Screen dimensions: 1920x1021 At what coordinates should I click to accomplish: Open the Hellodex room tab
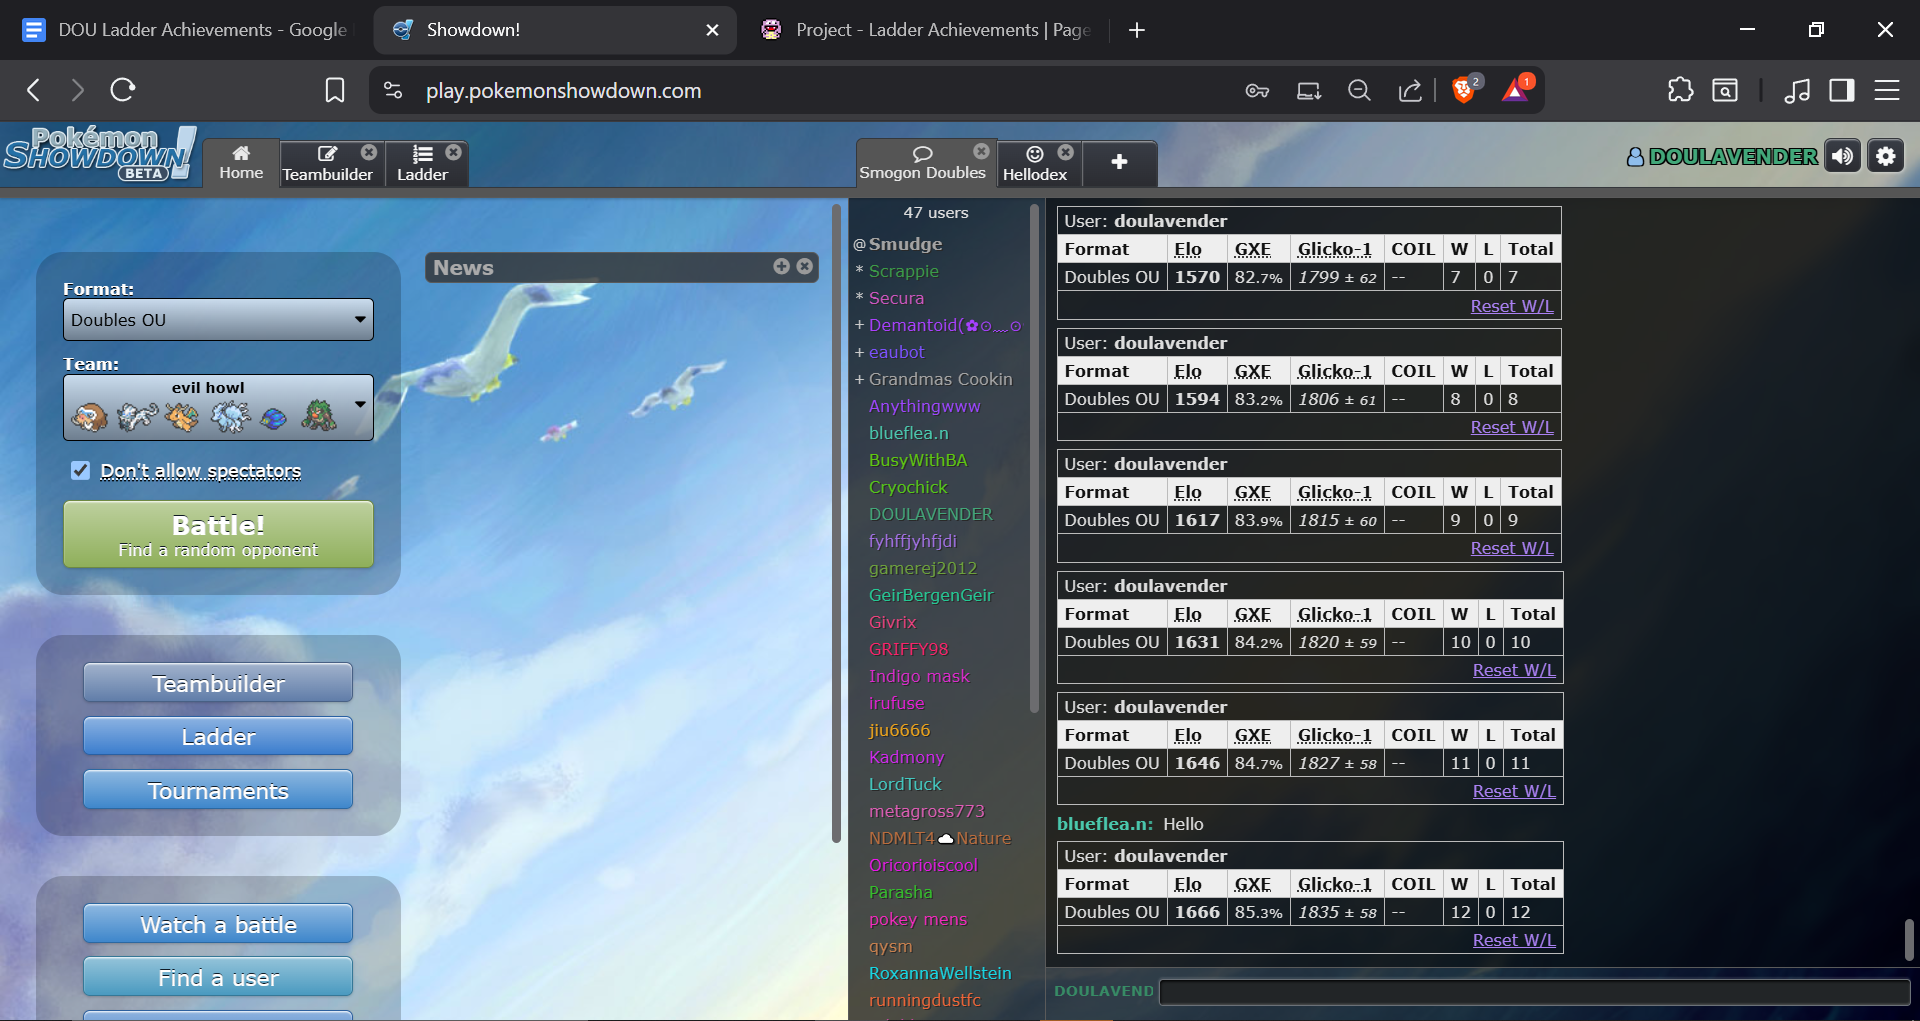point(1035,163)
